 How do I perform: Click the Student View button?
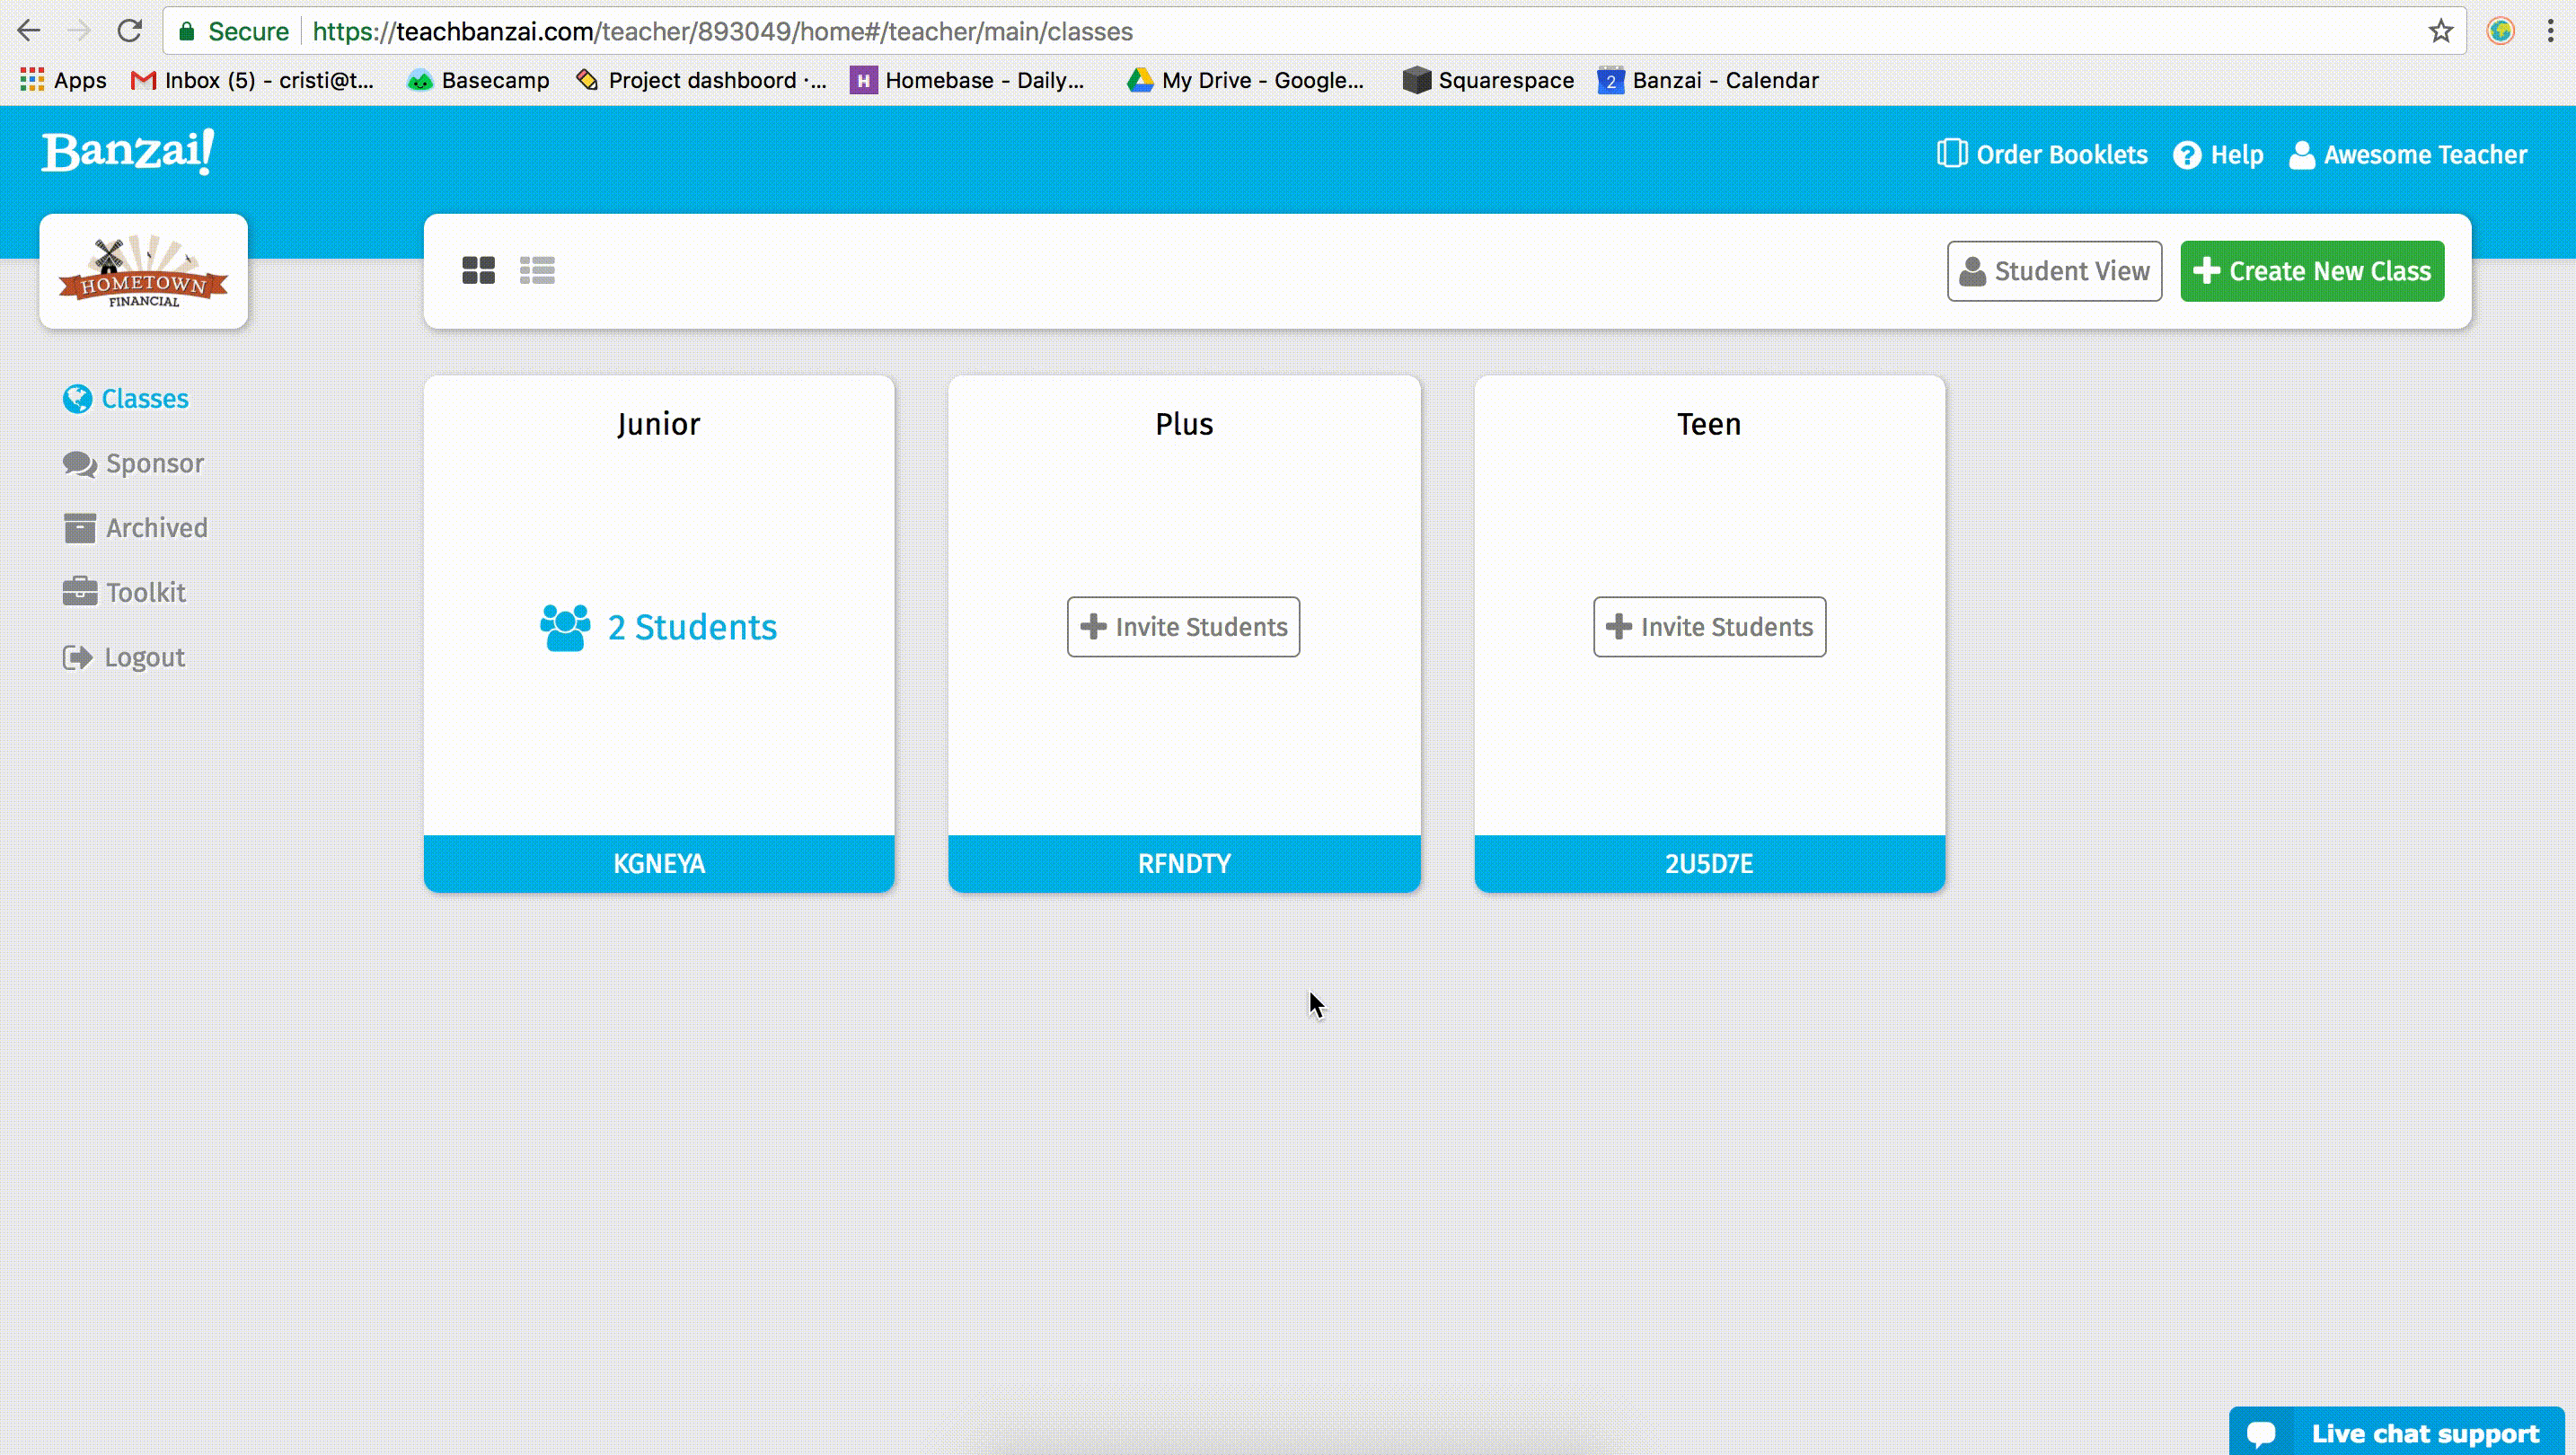pyautogui.click(x=2054, y=271)
